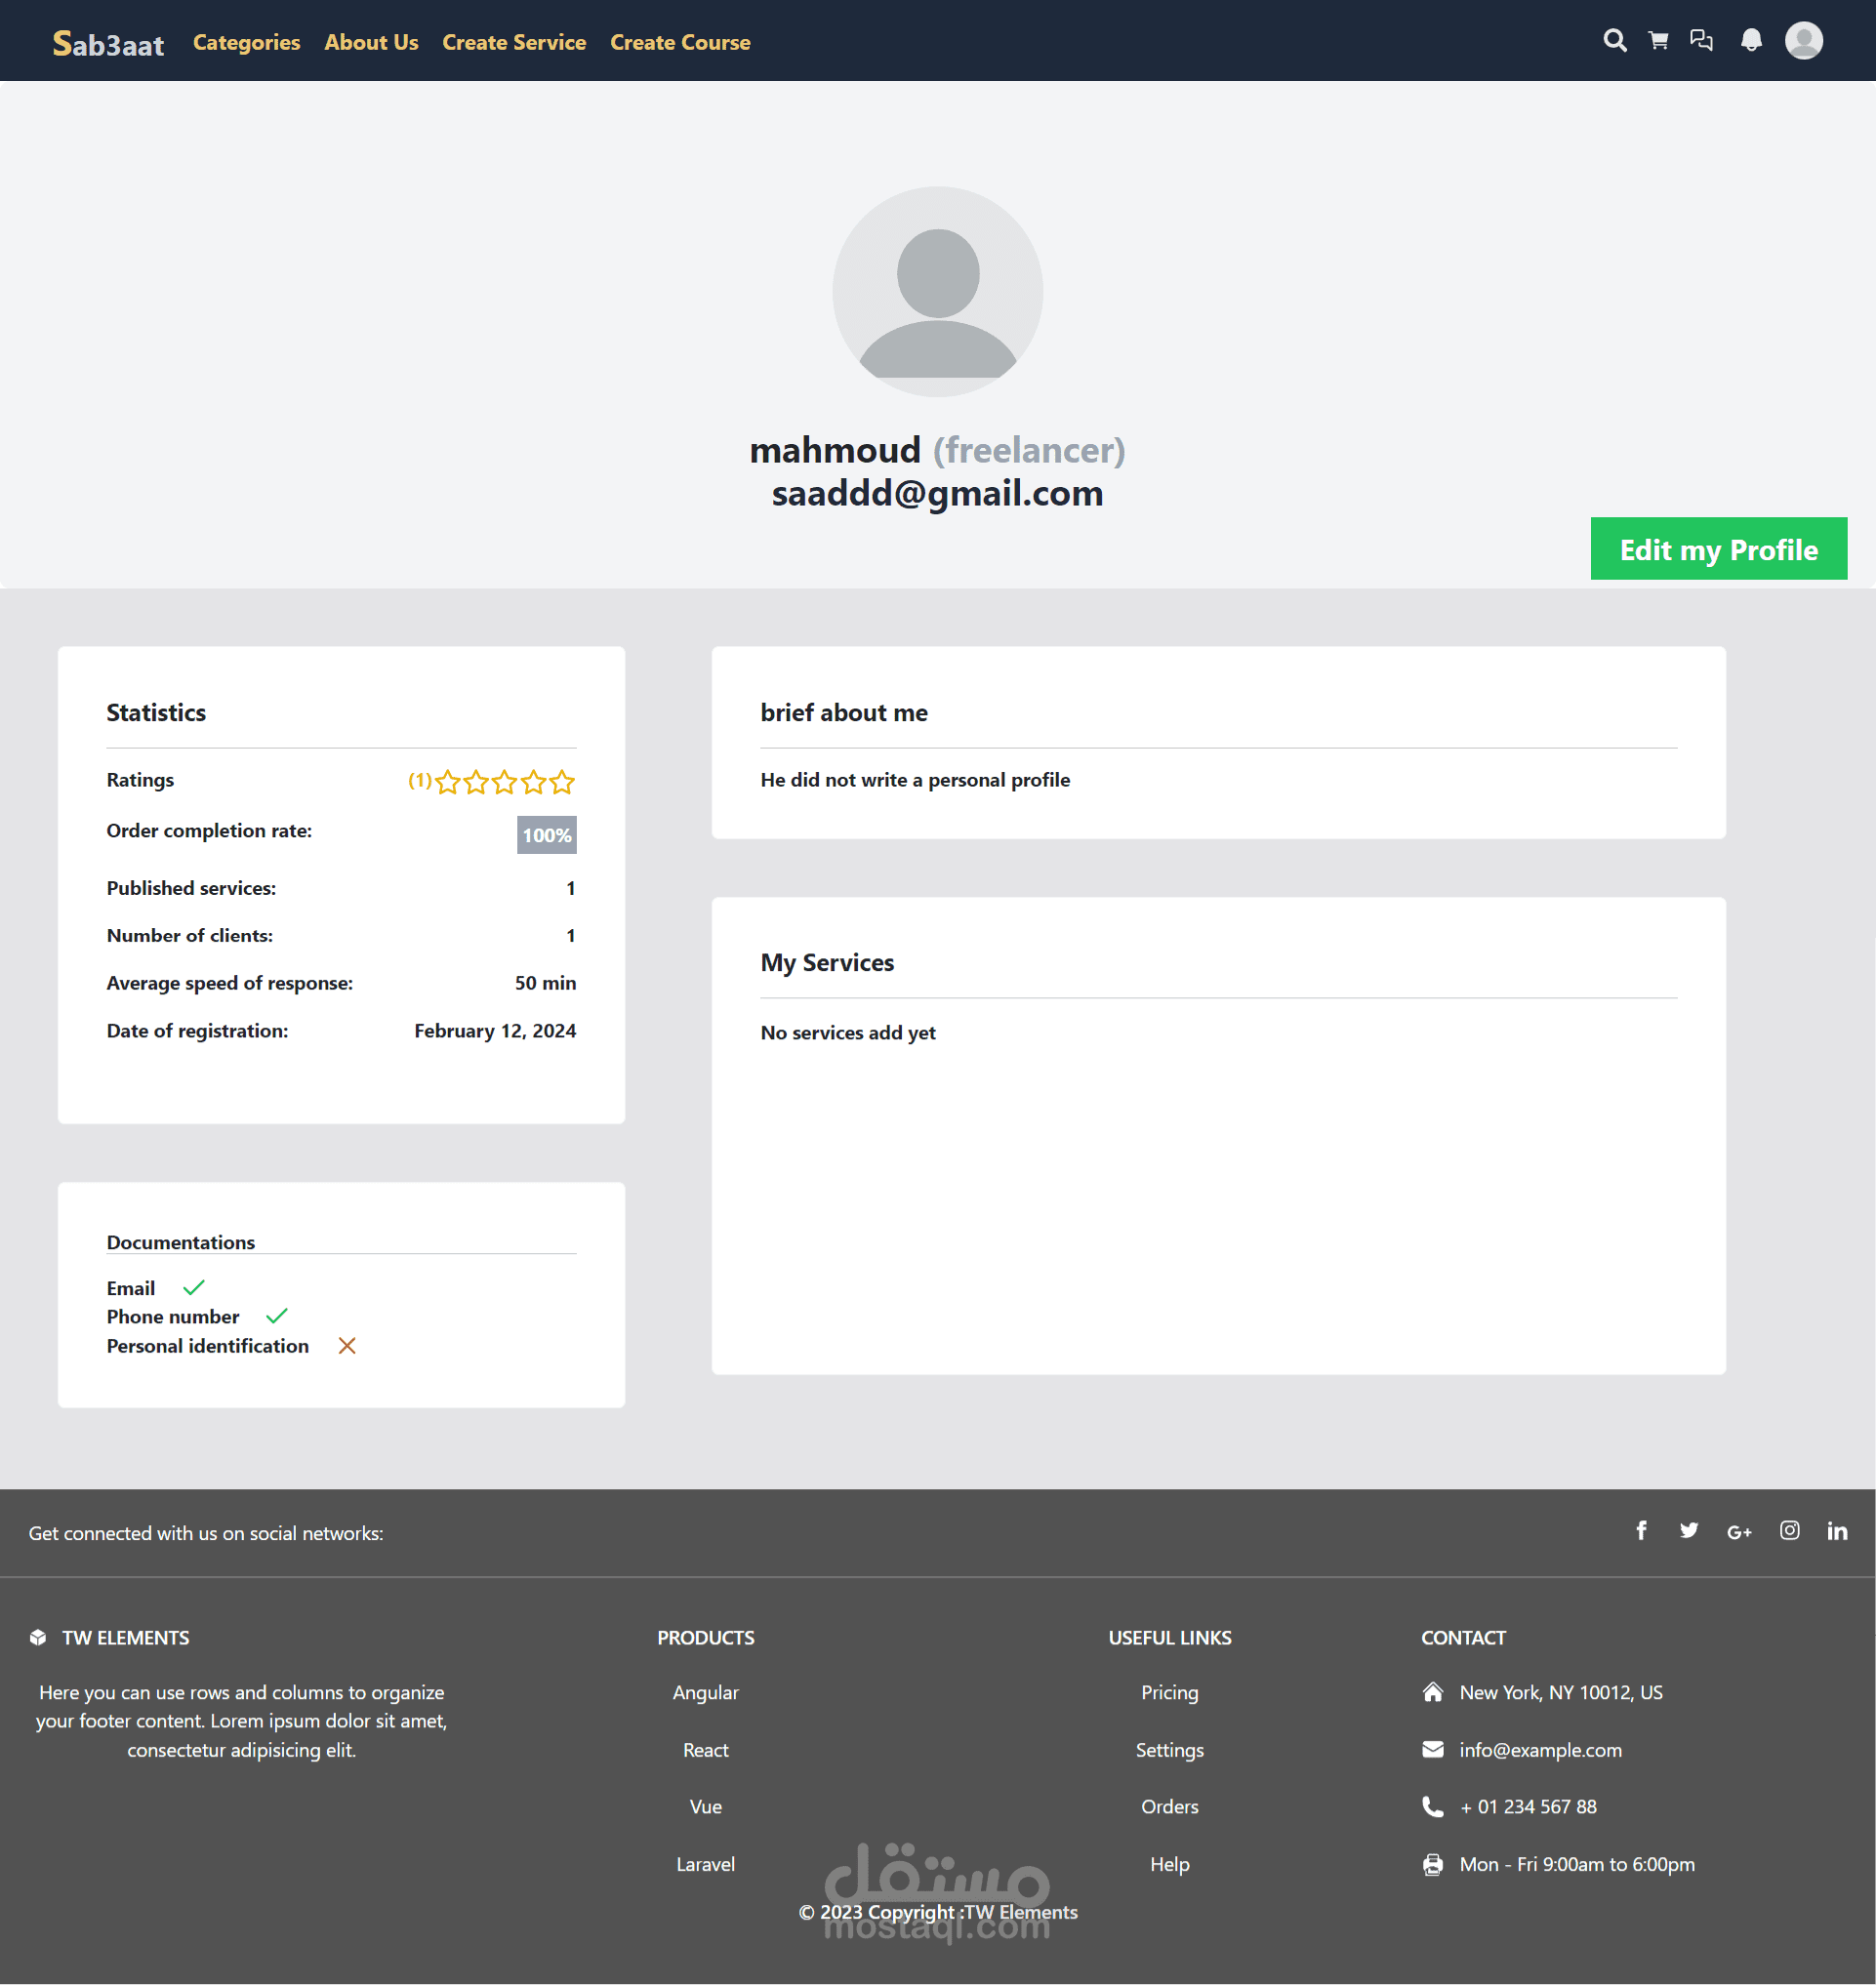
Task: Open the shopping cart icon
Action: 1658,40
